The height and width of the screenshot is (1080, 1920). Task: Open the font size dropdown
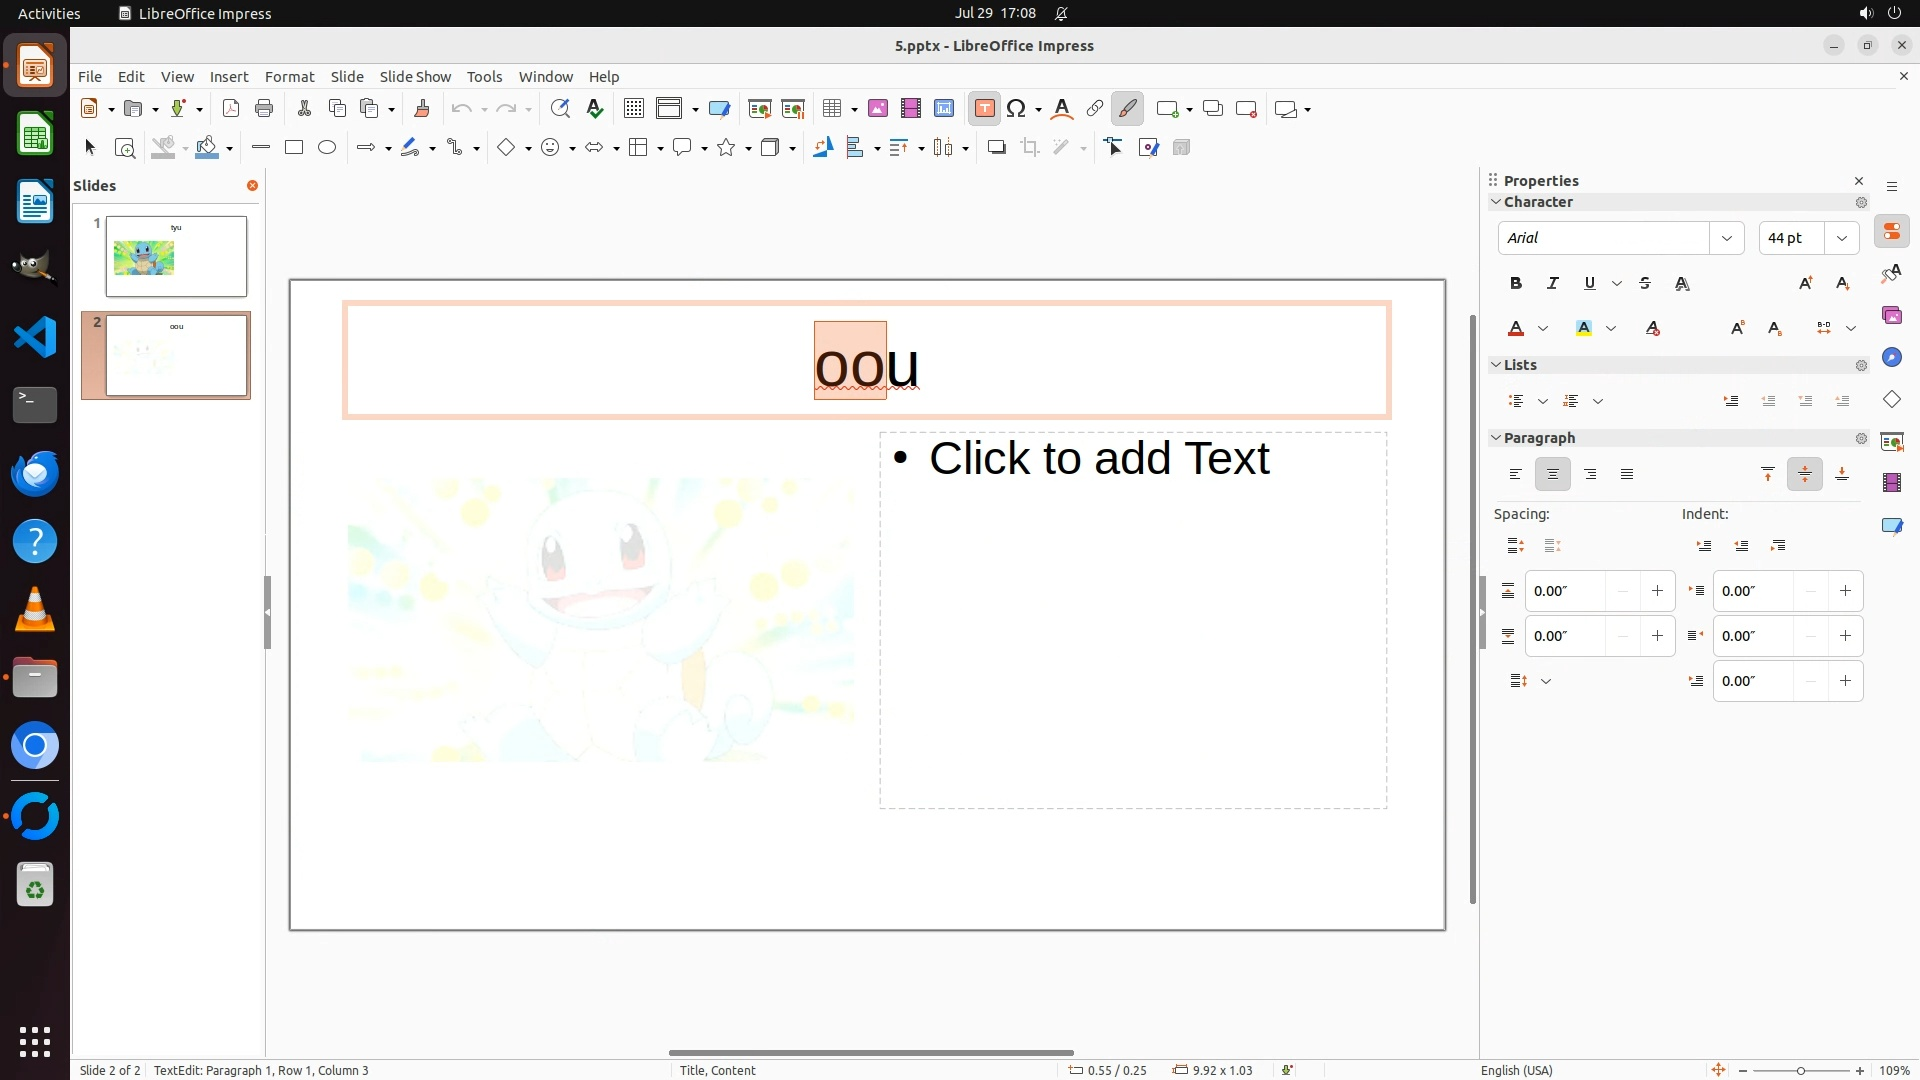coord(1841,238)
